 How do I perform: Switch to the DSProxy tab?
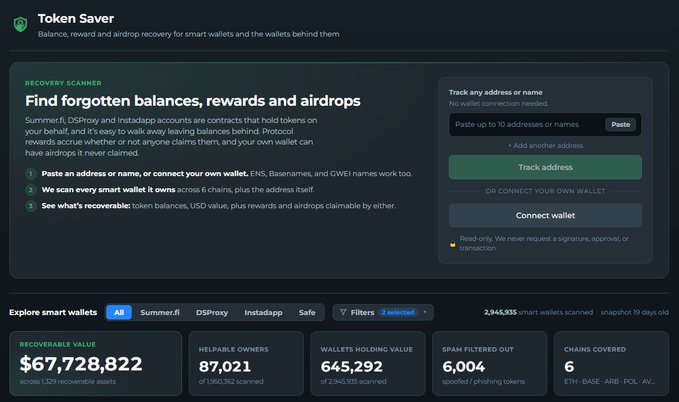212,312
